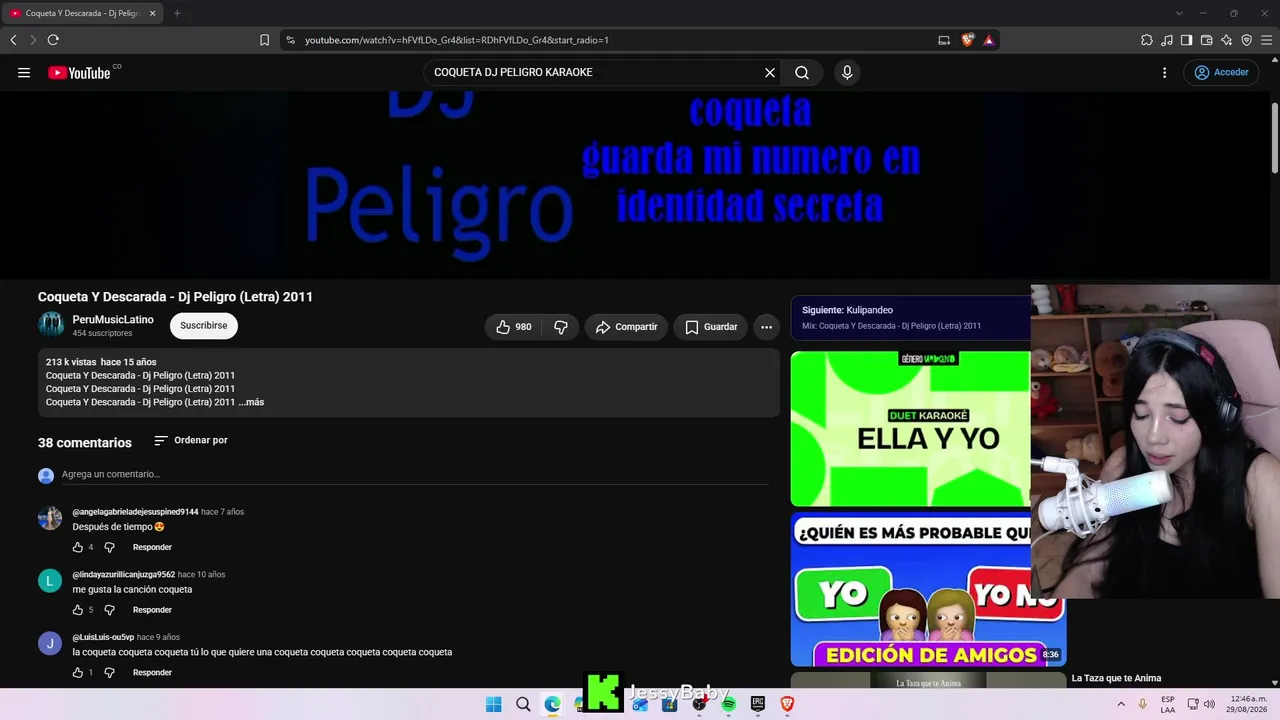
Task: Open @angelagabrieladejesuspined9144 commenter profile
Action: point(135,512)
